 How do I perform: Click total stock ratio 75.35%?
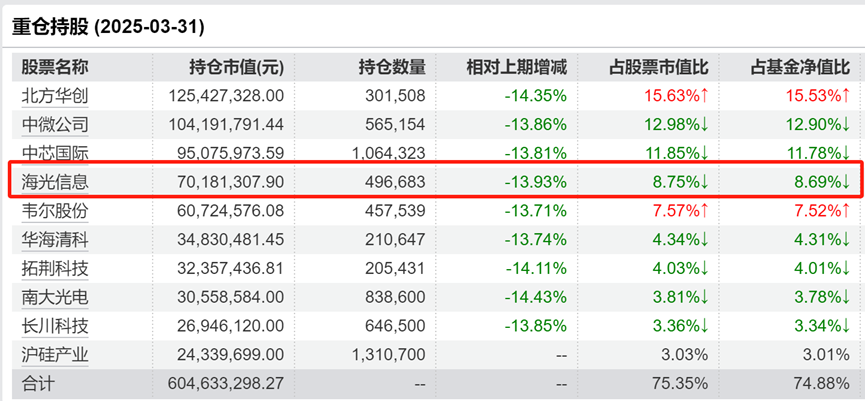click(680, 383)
